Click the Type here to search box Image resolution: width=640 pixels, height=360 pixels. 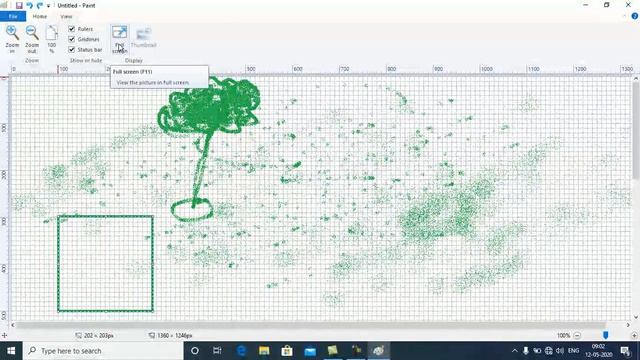[x=103, y=351]
